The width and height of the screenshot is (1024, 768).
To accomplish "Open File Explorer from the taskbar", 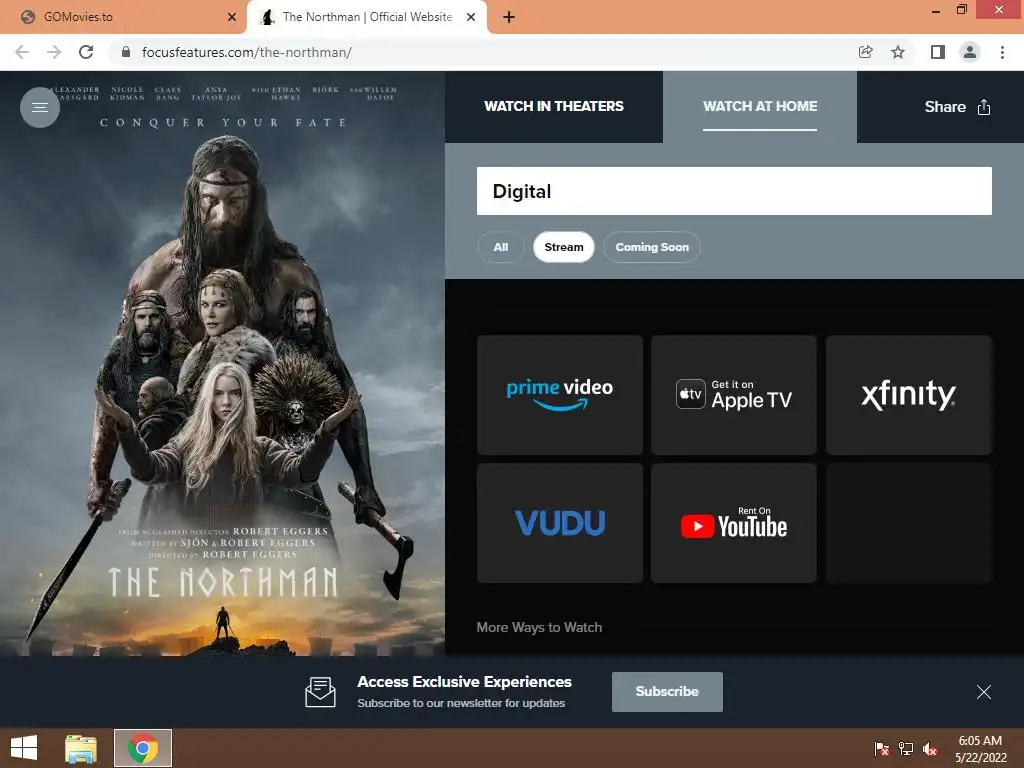I will [x=81, y=748].
